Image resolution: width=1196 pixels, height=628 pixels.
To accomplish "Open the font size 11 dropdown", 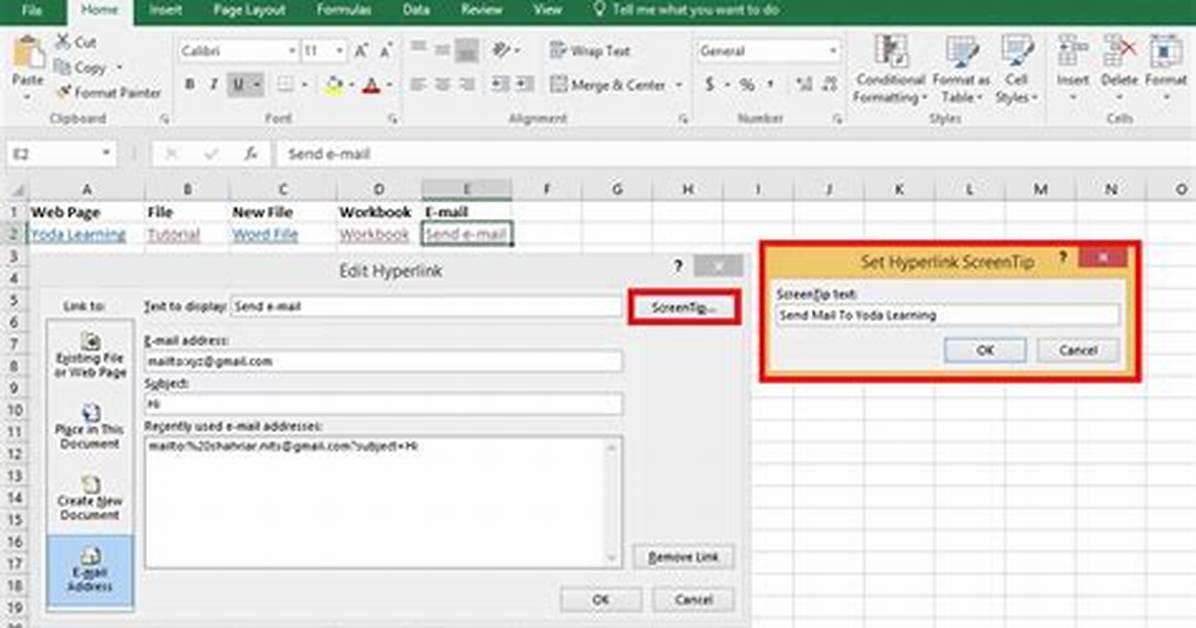I will [339, 51].
